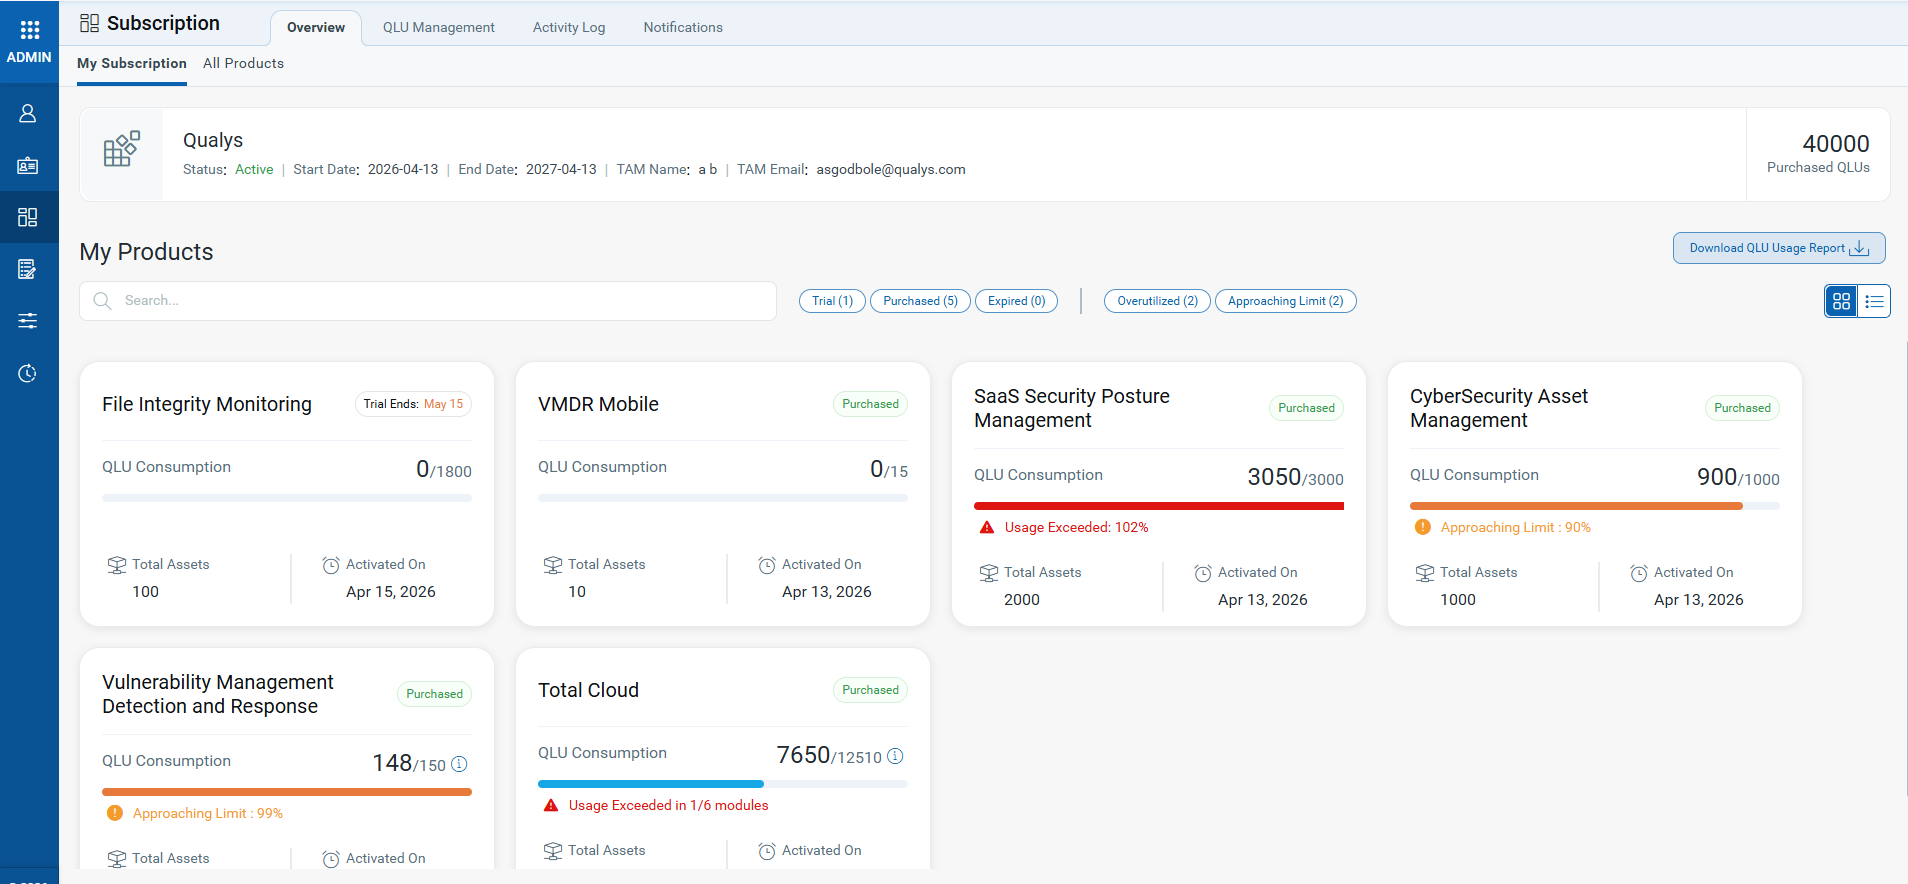Open the Overview tab
This screenshot has width=1908, height=884.
(316, 27)
